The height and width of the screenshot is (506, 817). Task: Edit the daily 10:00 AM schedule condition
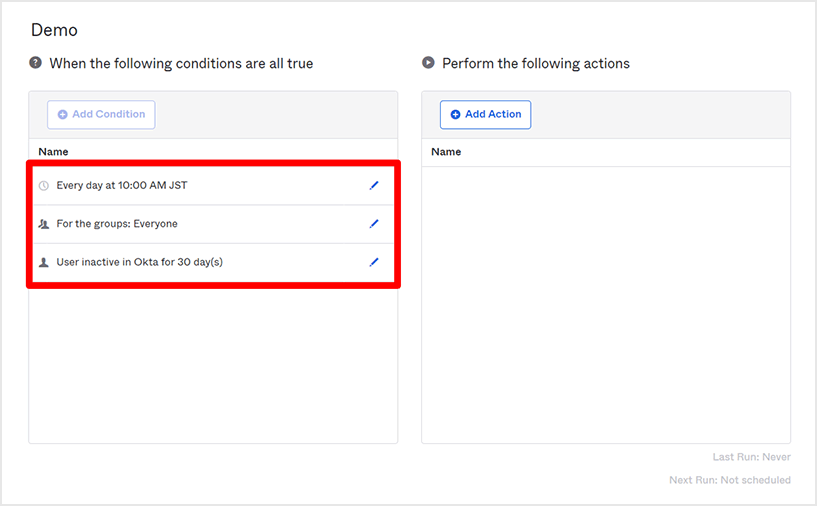point(374,185)
